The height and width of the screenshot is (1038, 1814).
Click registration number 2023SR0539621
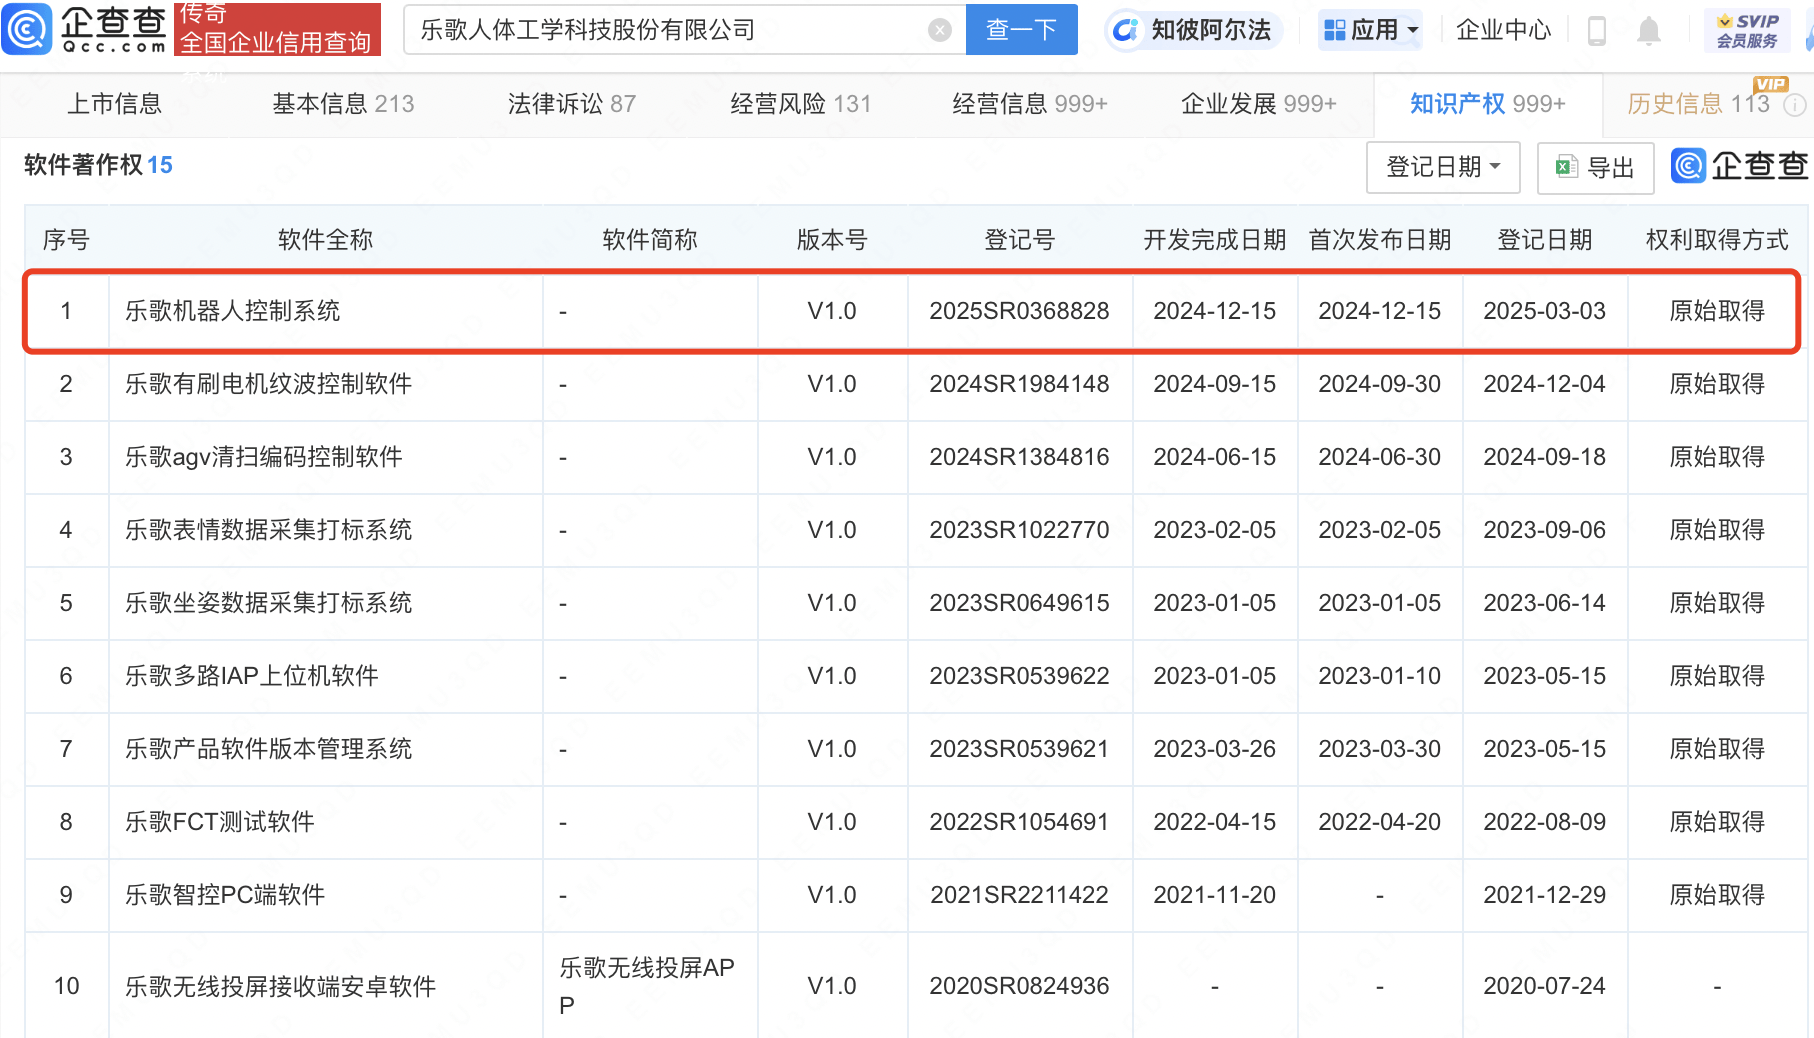pos(1019,749)
